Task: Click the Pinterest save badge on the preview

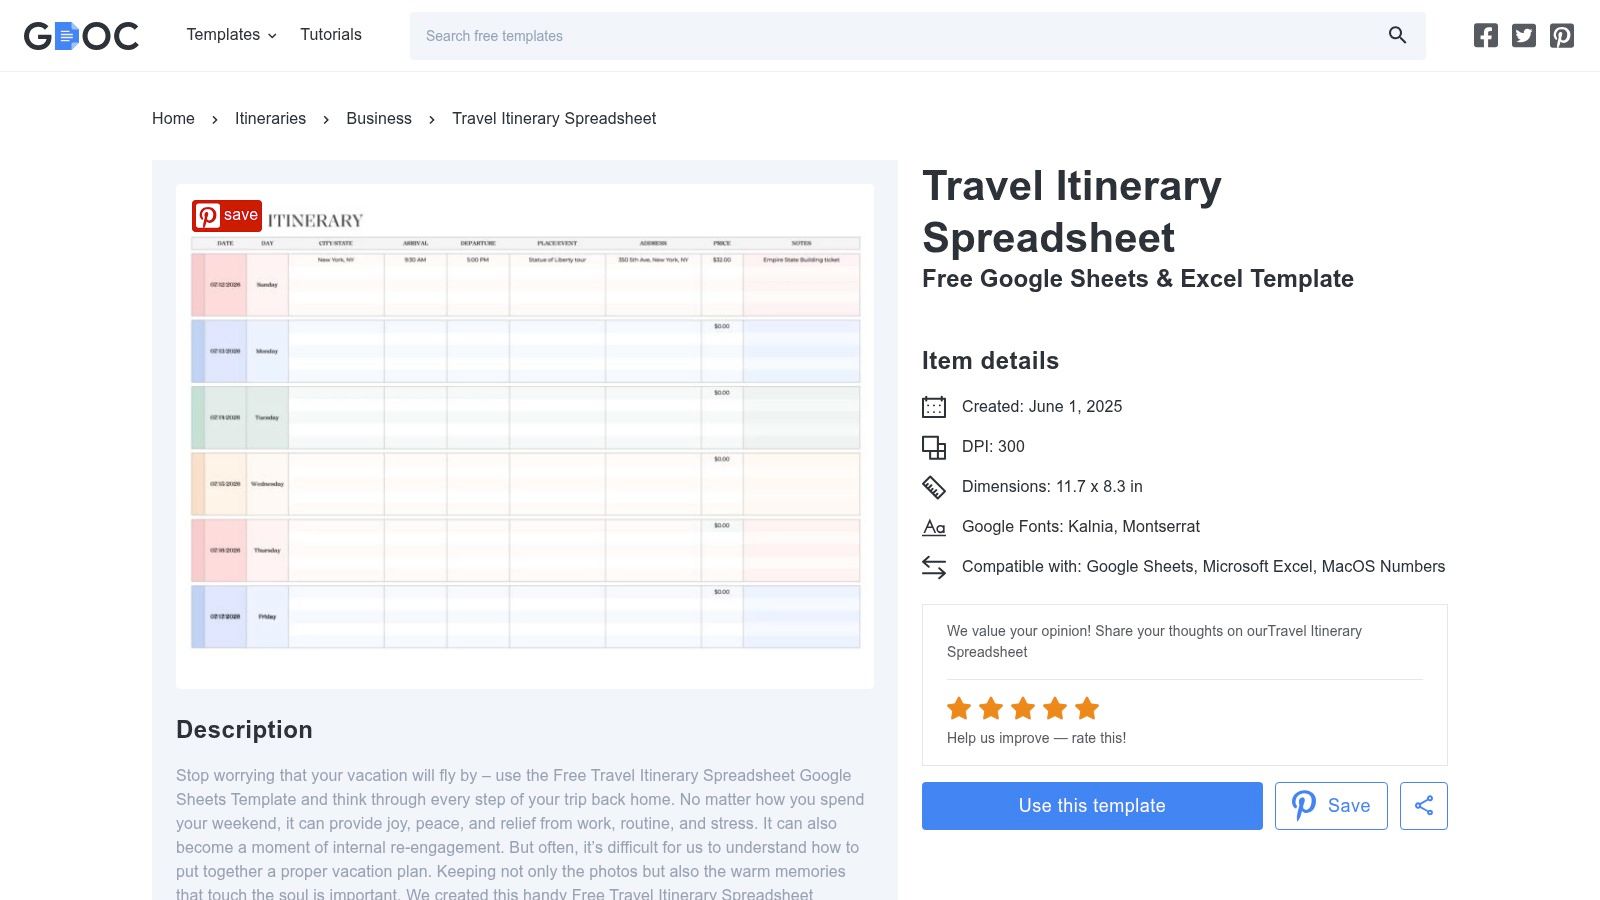Action: pos(227,214)
